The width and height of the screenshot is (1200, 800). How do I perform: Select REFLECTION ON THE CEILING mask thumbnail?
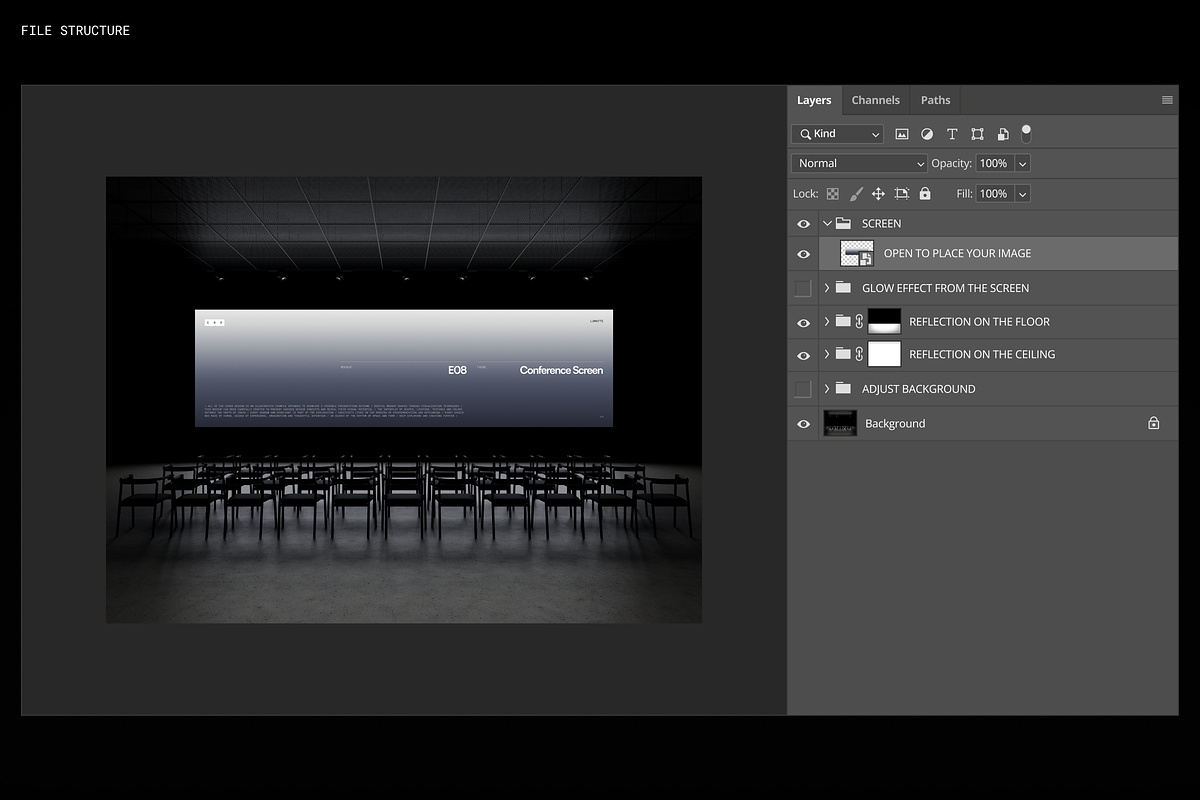coord(884,354)
